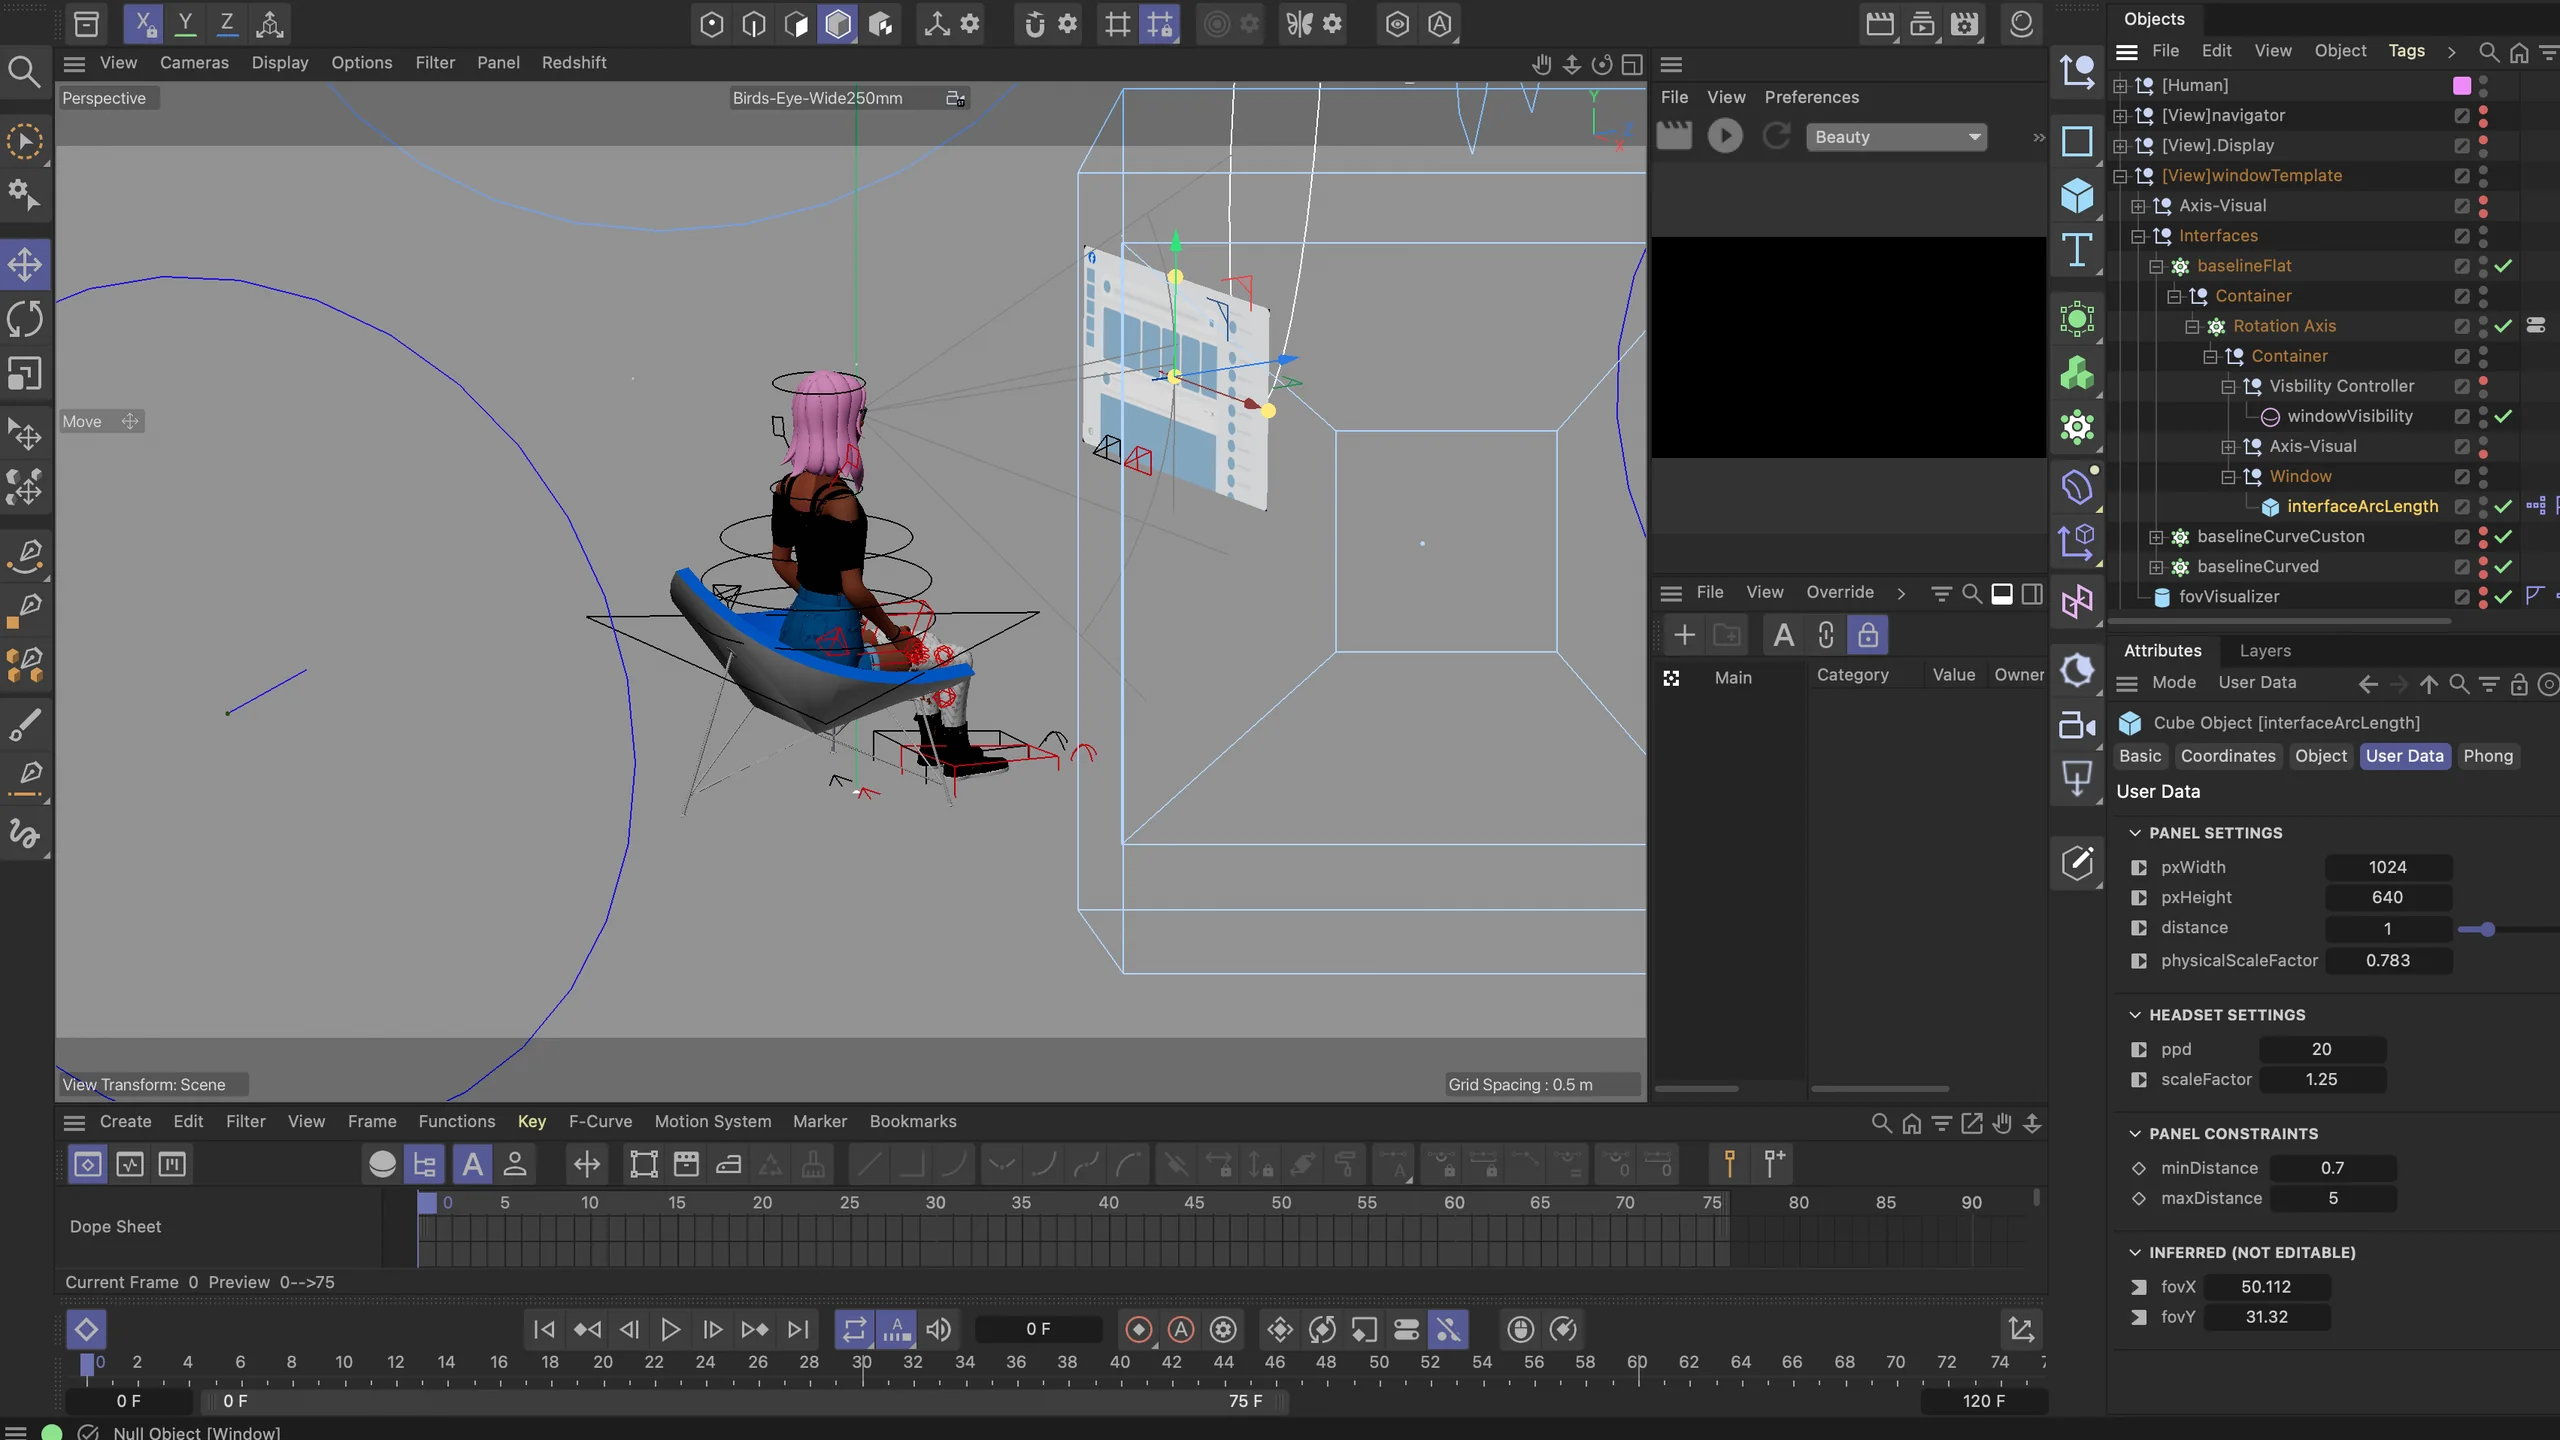Click the Text object icon in side palette
The width and height of the screenshot is (2560, 1440).
coord(2077,250)
